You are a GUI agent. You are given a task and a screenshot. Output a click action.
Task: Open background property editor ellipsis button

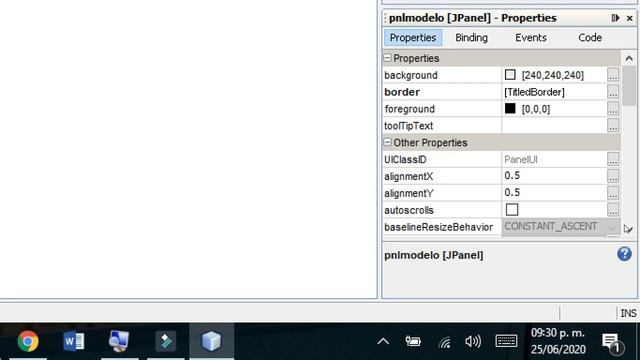tap(613, 75)
